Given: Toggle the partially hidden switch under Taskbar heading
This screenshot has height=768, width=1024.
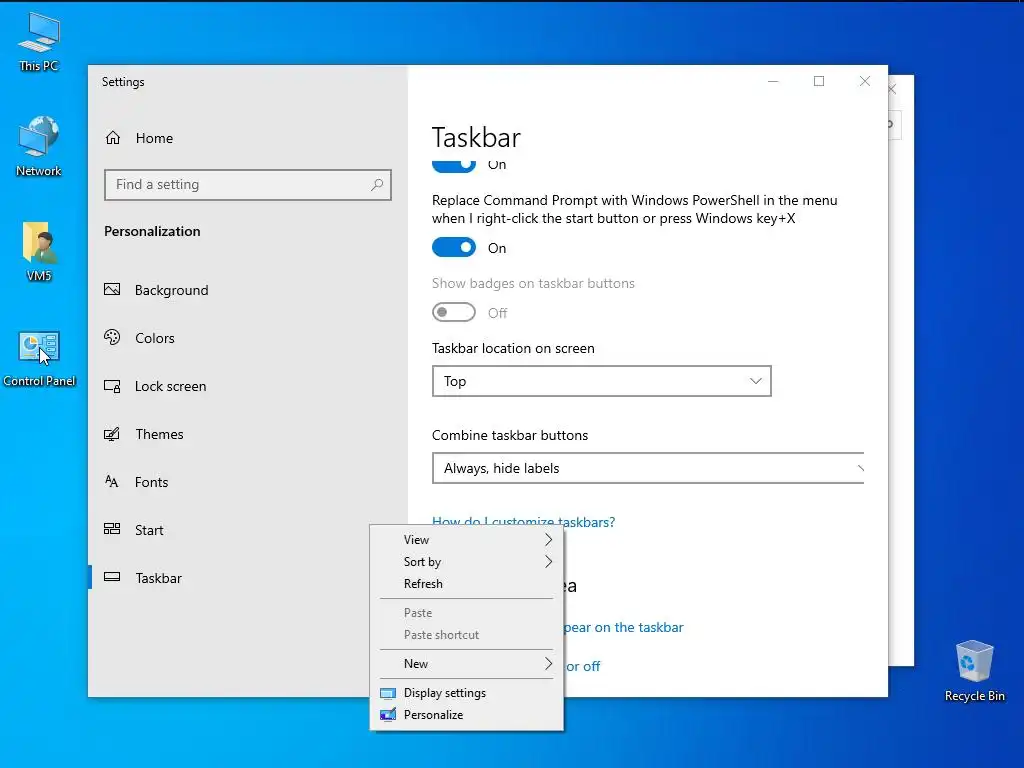Looking at the screenshot, I should [x=454, y=166].
